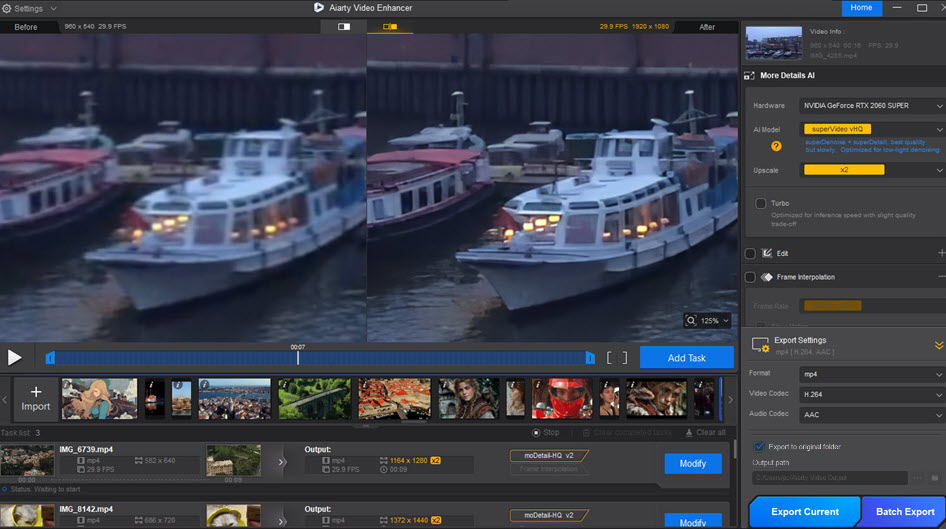Uncheck Export to original folder

[x=758, y=446]
